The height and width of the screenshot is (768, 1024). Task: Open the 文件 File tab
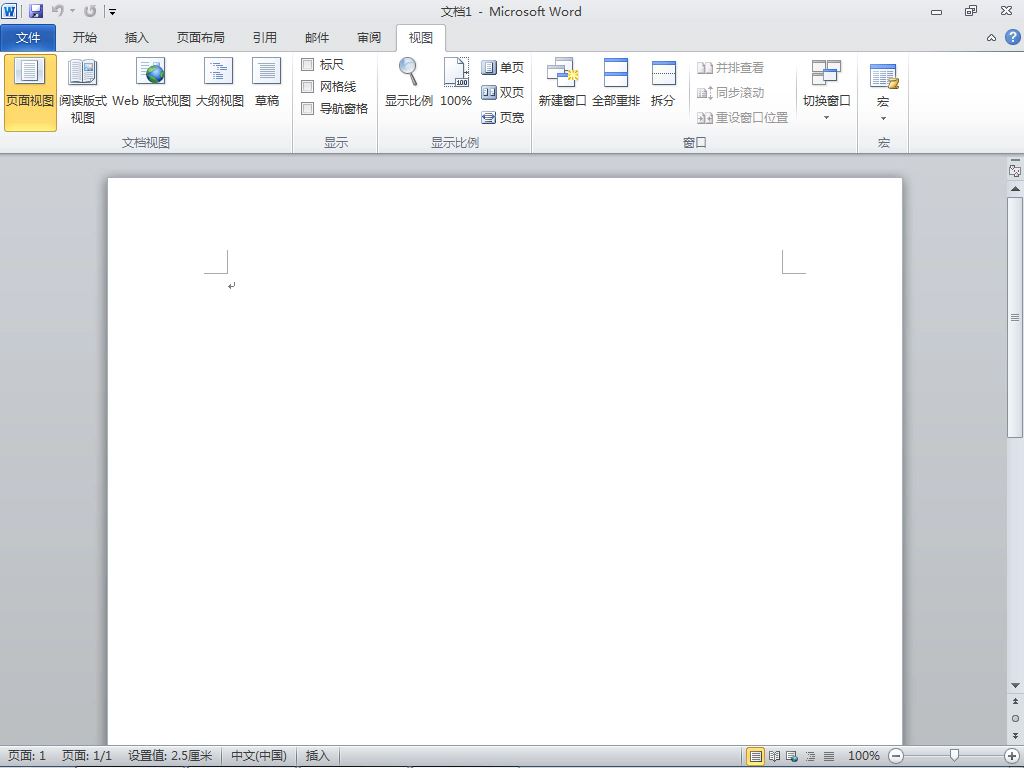28,37
